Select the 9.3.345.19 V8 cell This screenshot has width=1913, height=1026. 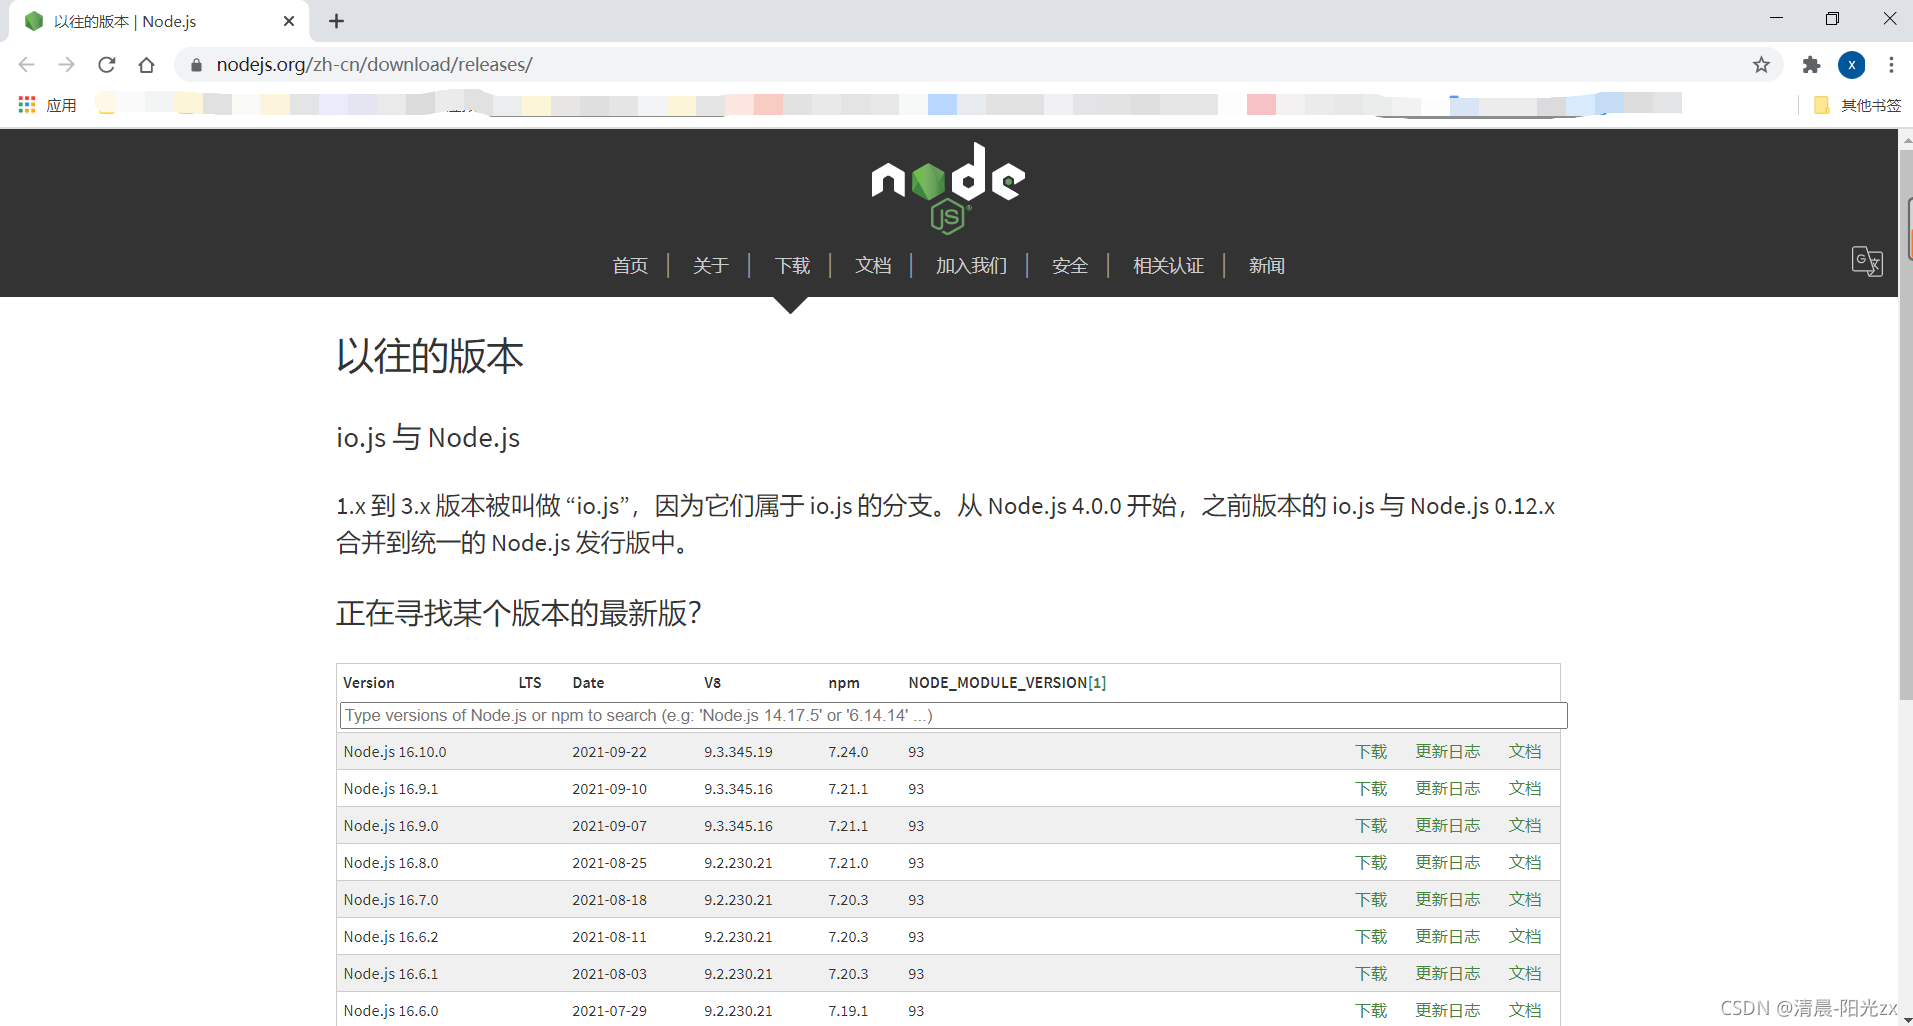point(738,752)
